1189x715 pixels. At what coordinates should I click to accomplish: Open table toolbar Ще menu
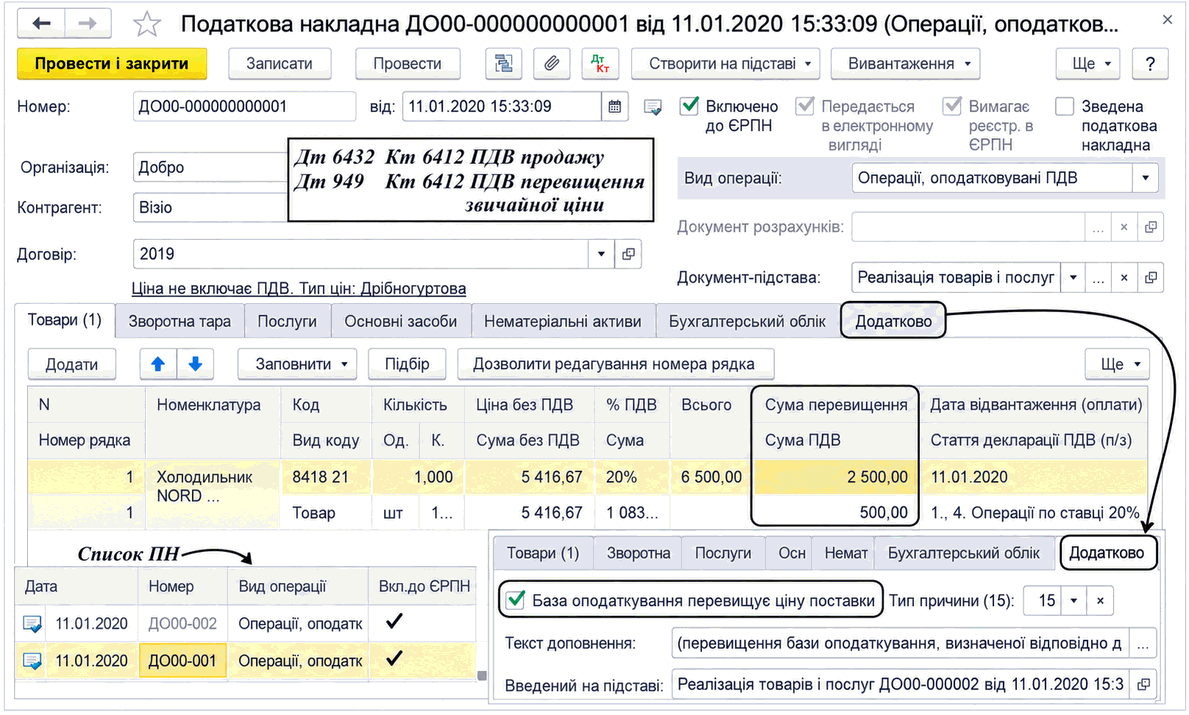[1118, 364]
